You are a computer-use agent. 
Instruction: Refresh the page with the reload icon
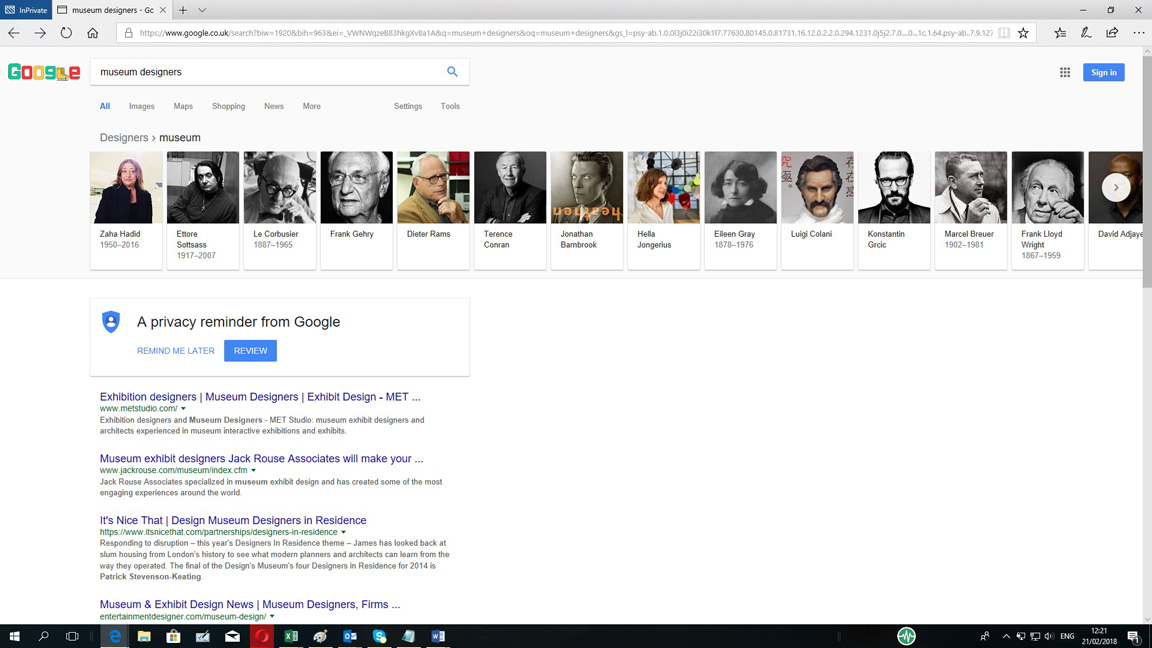(66, 33)
